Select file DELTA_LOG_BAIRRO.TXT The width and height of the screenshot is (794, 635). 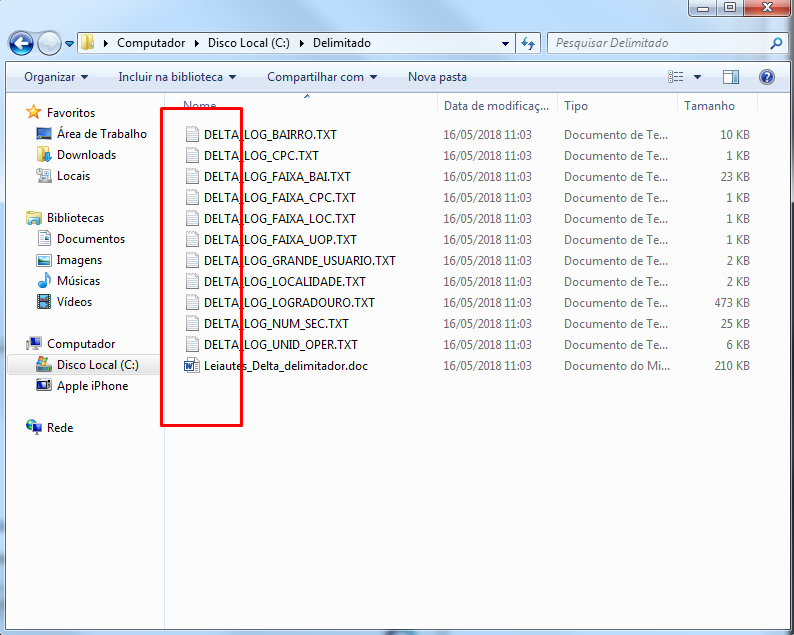(270, 135)
